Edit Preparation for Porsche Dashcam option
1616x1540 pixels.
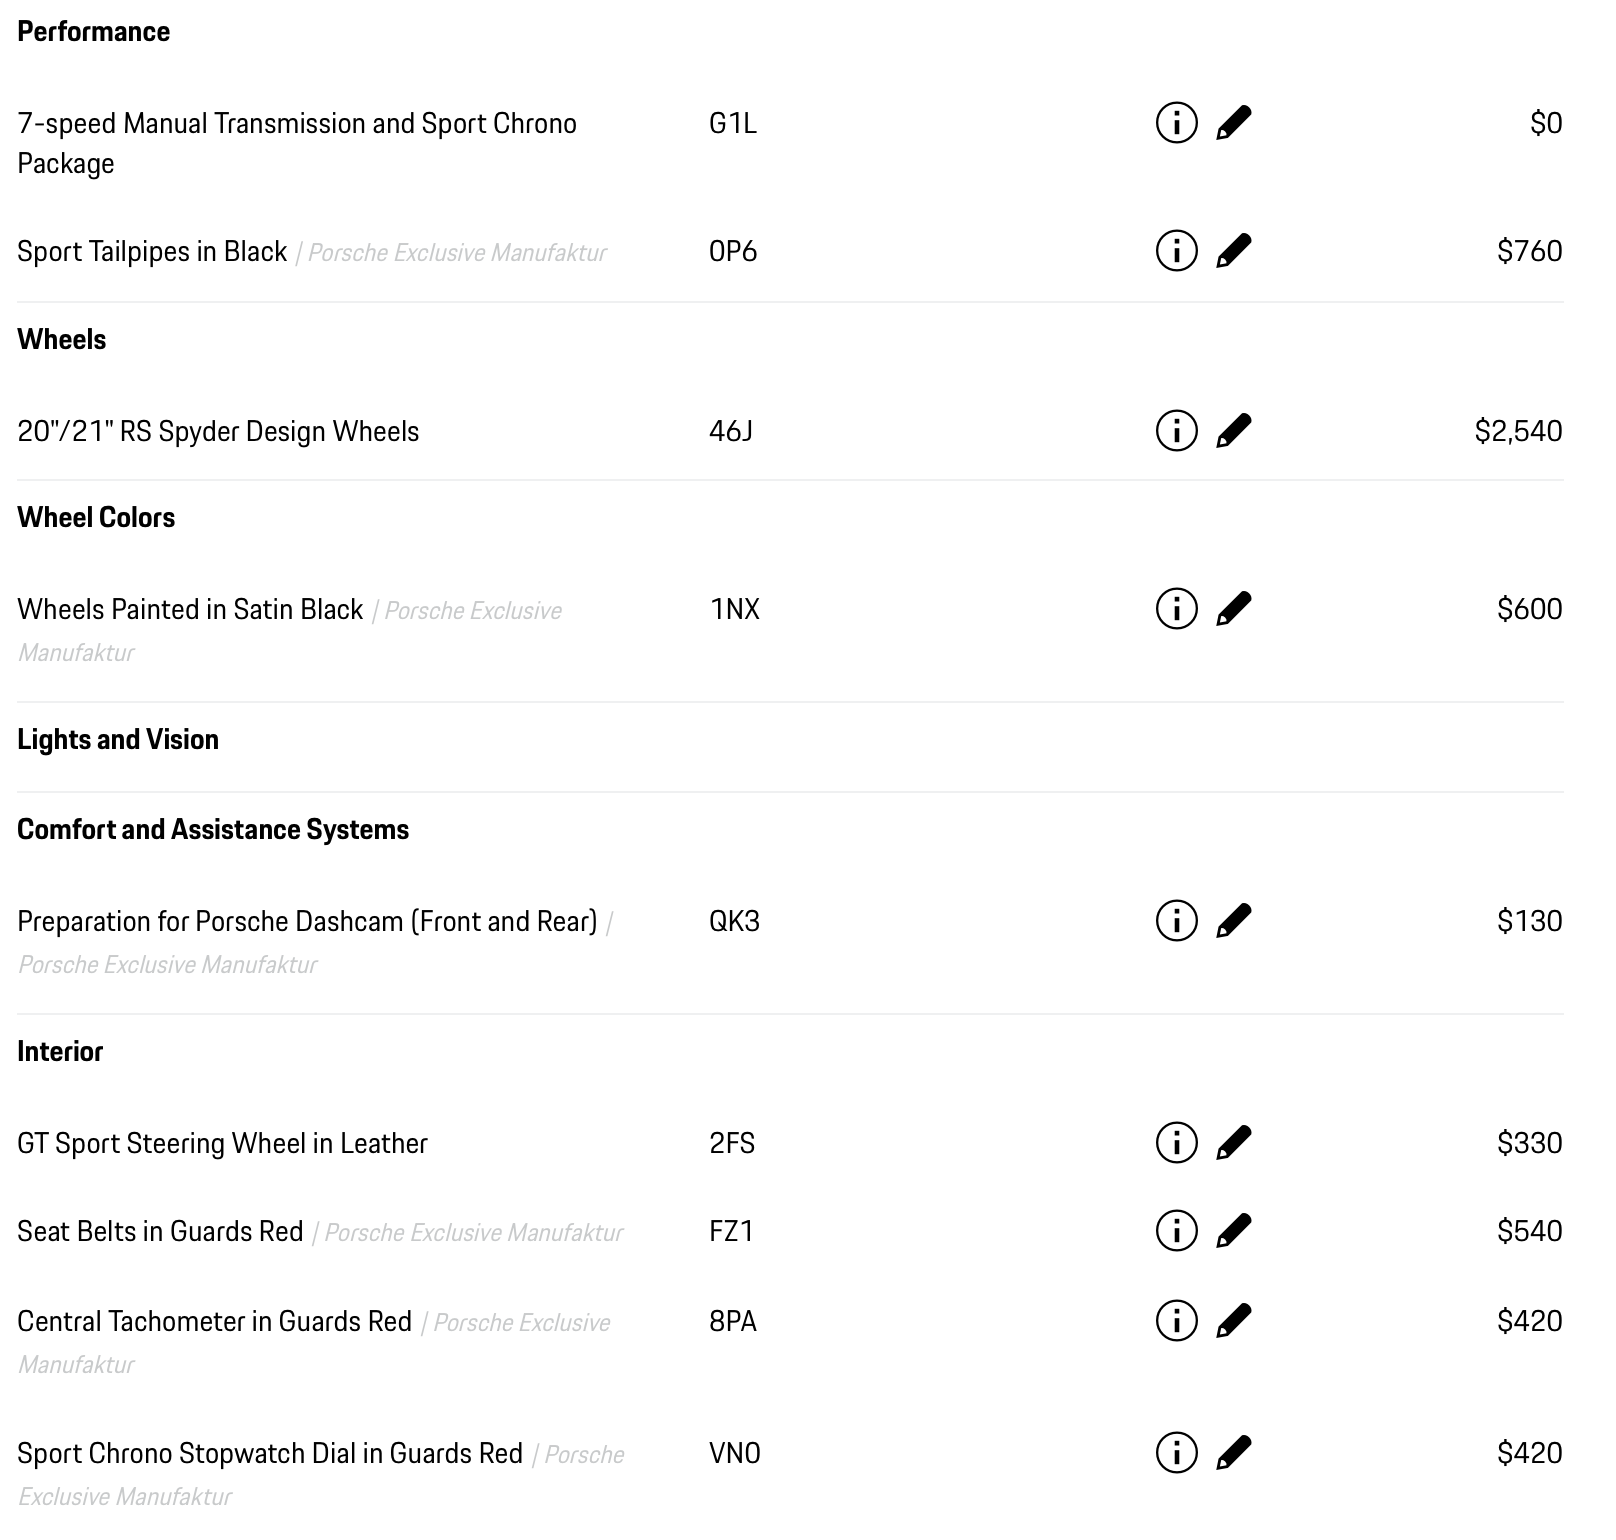tap(1233, 921)
